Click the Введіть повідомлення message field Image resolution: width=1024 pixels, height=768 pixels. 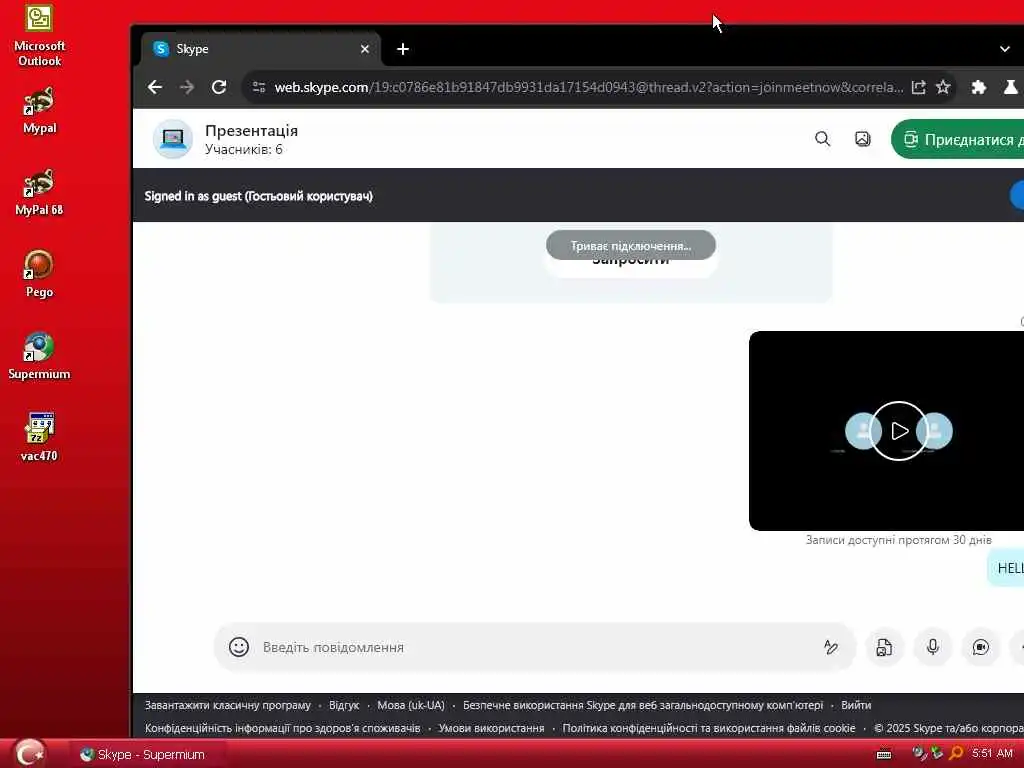pyautogui.click(x=536, y=647)
